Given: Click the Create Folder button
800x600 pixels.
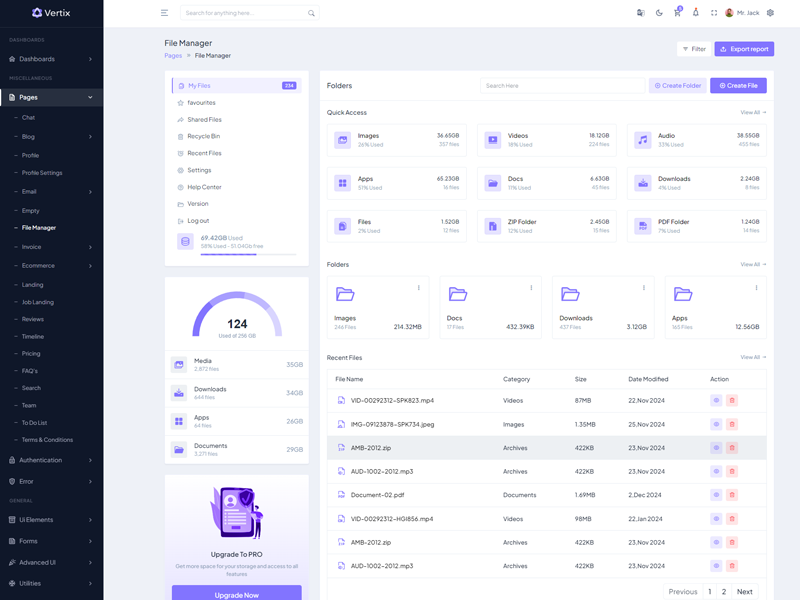Looking at the screenshot, I should coord(677,86).
